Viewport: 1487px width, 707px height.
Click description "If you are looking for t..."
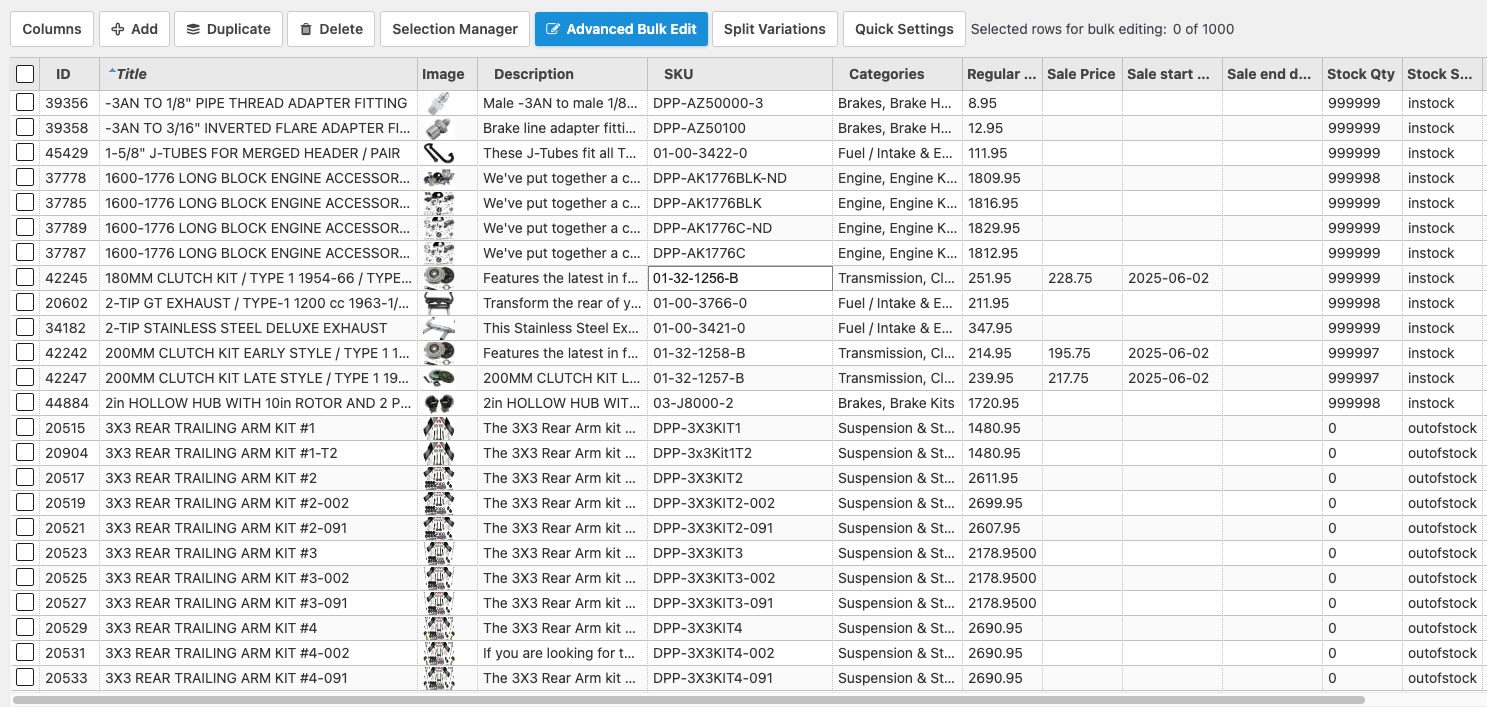[562, 653]
